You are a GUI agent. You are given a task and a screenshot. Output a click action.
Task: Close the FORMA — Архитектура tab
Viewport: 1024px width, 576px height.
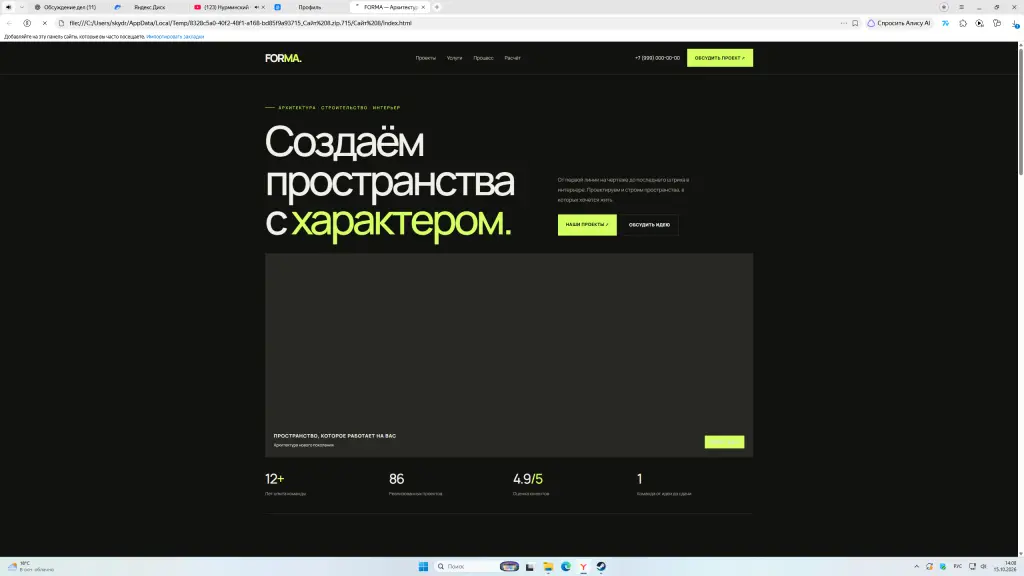coord(423,7)
